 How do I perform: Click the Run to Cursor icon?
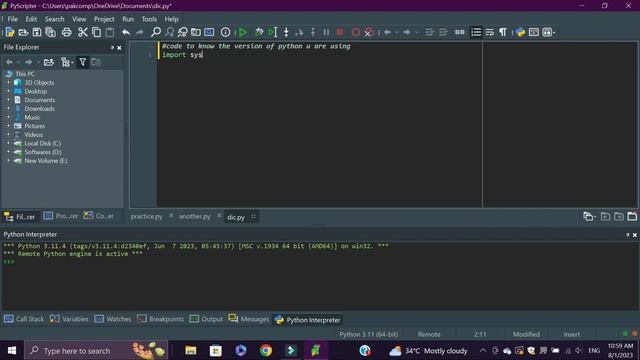(273, 32)
